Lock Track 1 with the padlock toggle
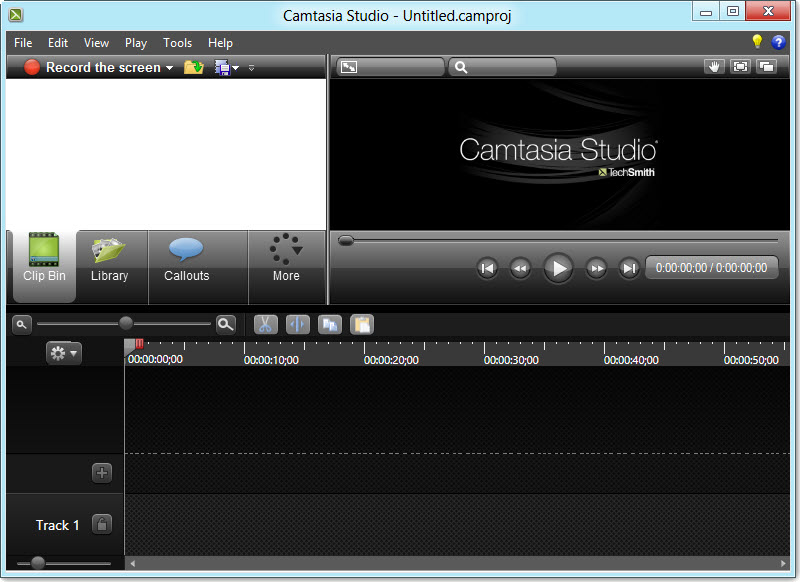The image size is (800, 582). pos(101,524)
